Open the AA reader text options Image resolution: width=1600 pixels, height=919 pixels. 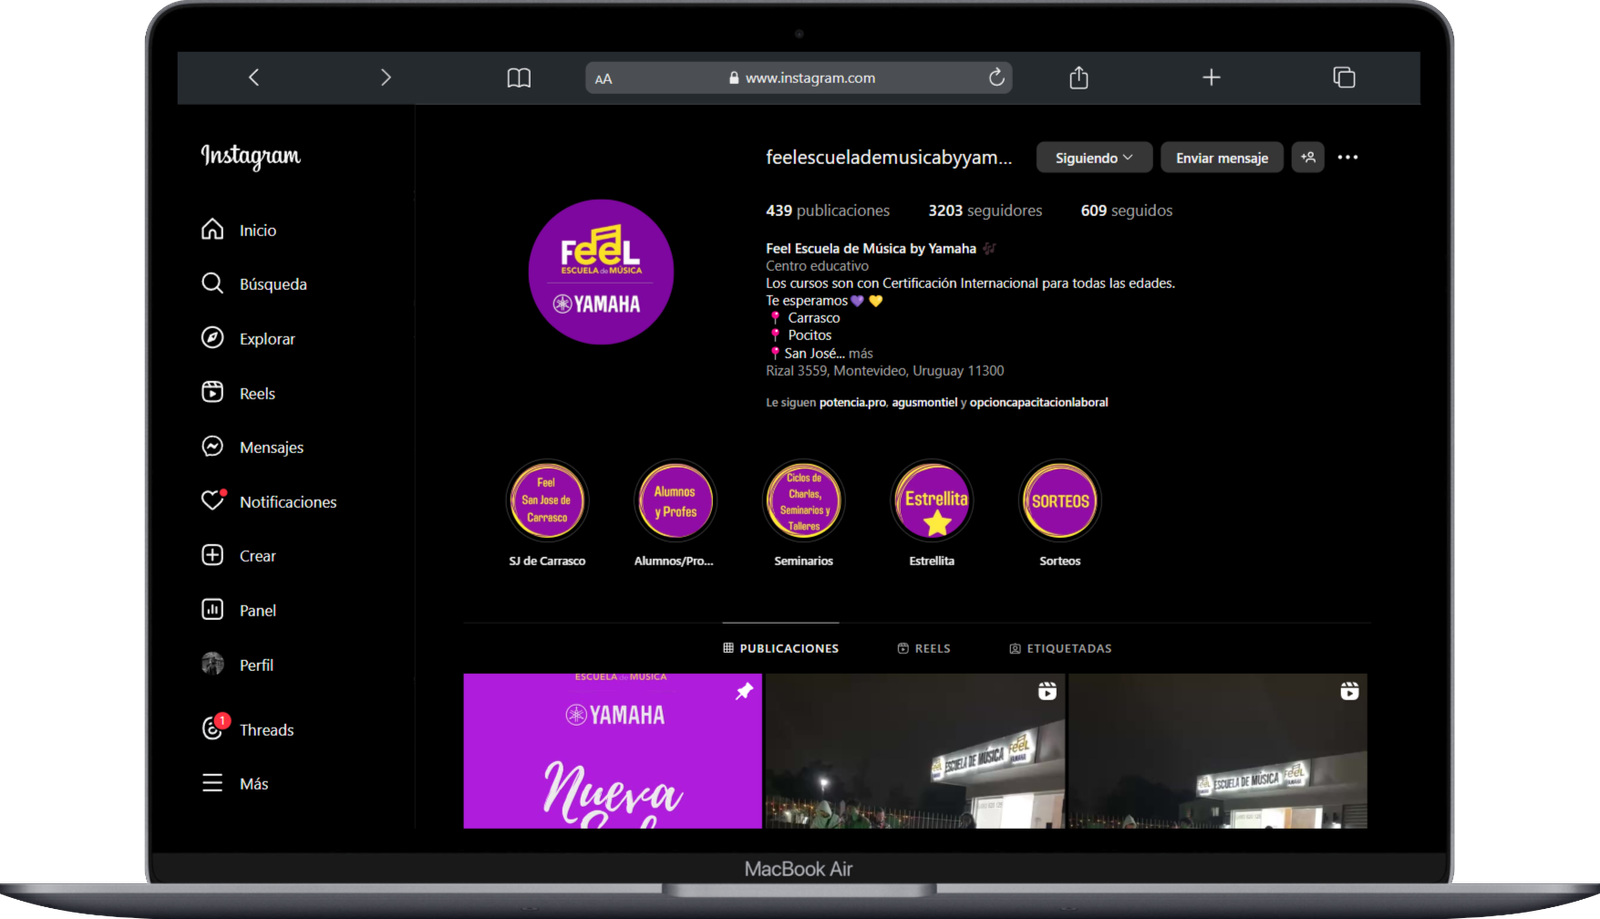[603, 79]
